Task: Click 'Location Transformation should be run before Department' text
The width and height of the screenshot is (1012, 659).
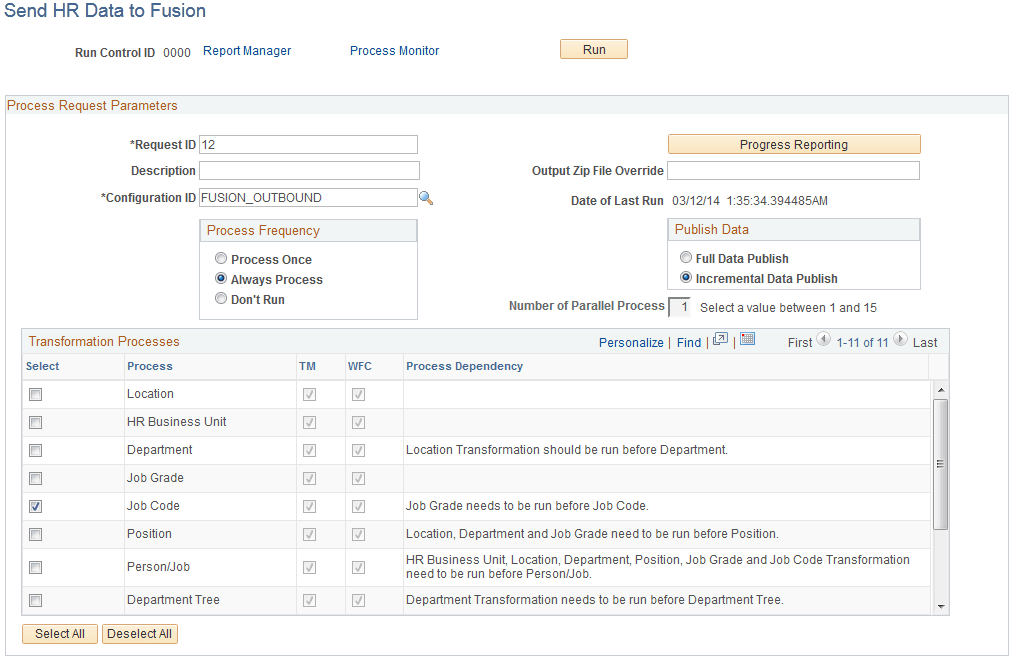Action: pos(567,450)
